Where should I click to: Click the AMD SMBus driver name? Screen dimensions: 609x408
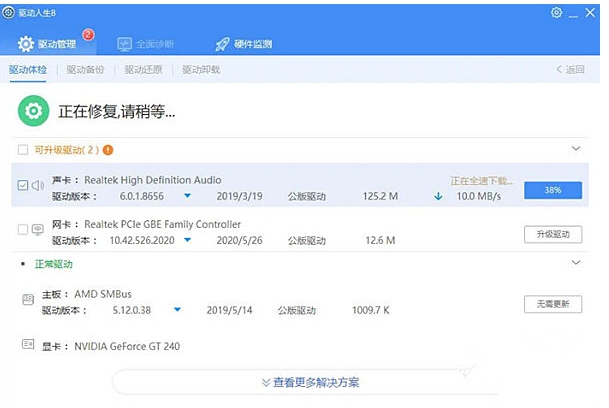[x=103, y=294]
